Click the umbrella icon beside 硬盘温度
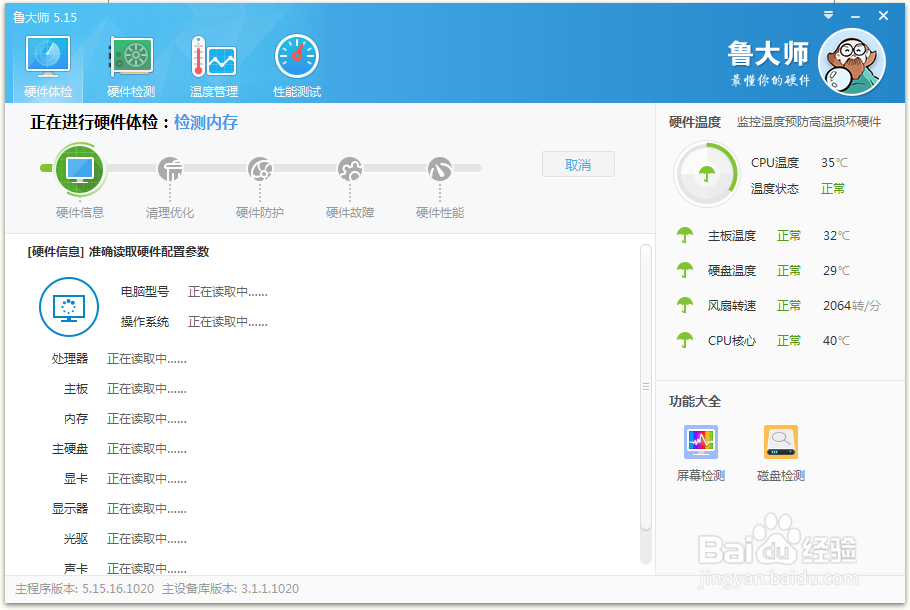The width and height of the screenshot is (910, 610). 685,270
